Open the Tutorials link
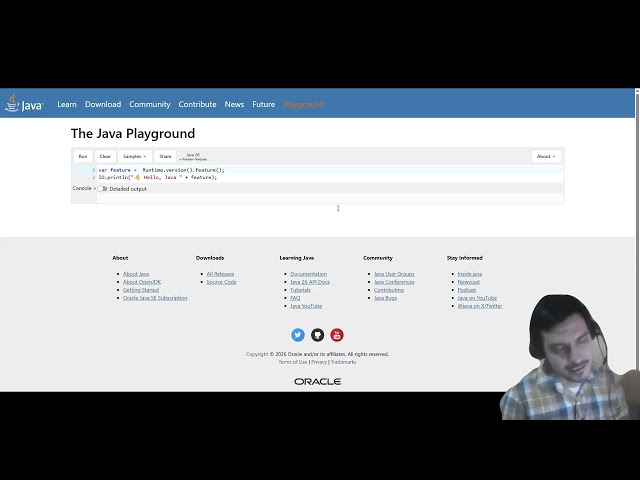Screen dimensions: 640x480 pyautogui.click(x=300, y=290)
